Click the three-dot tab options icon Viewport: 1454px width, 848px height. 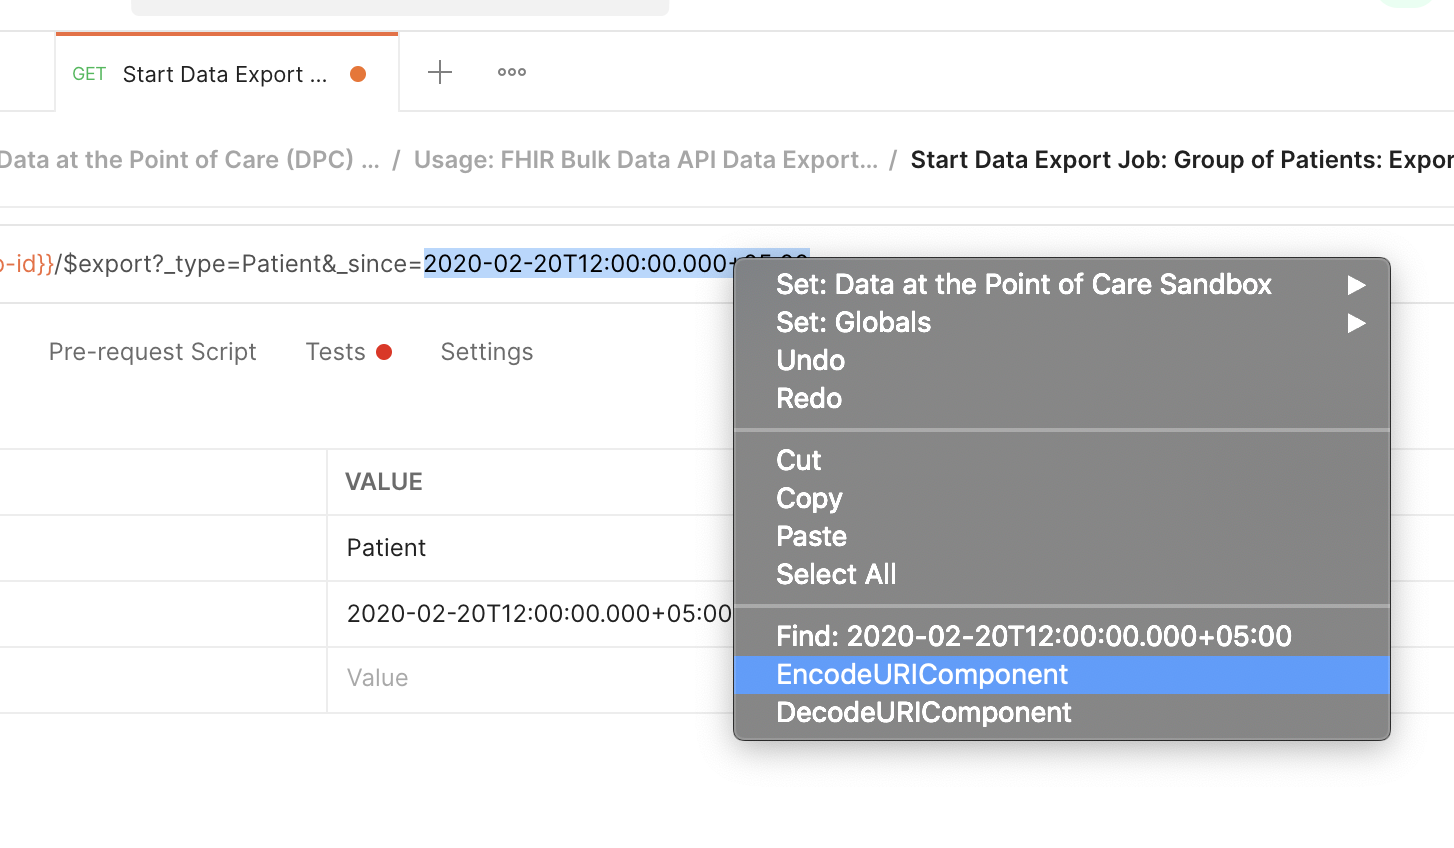point(512,72)
